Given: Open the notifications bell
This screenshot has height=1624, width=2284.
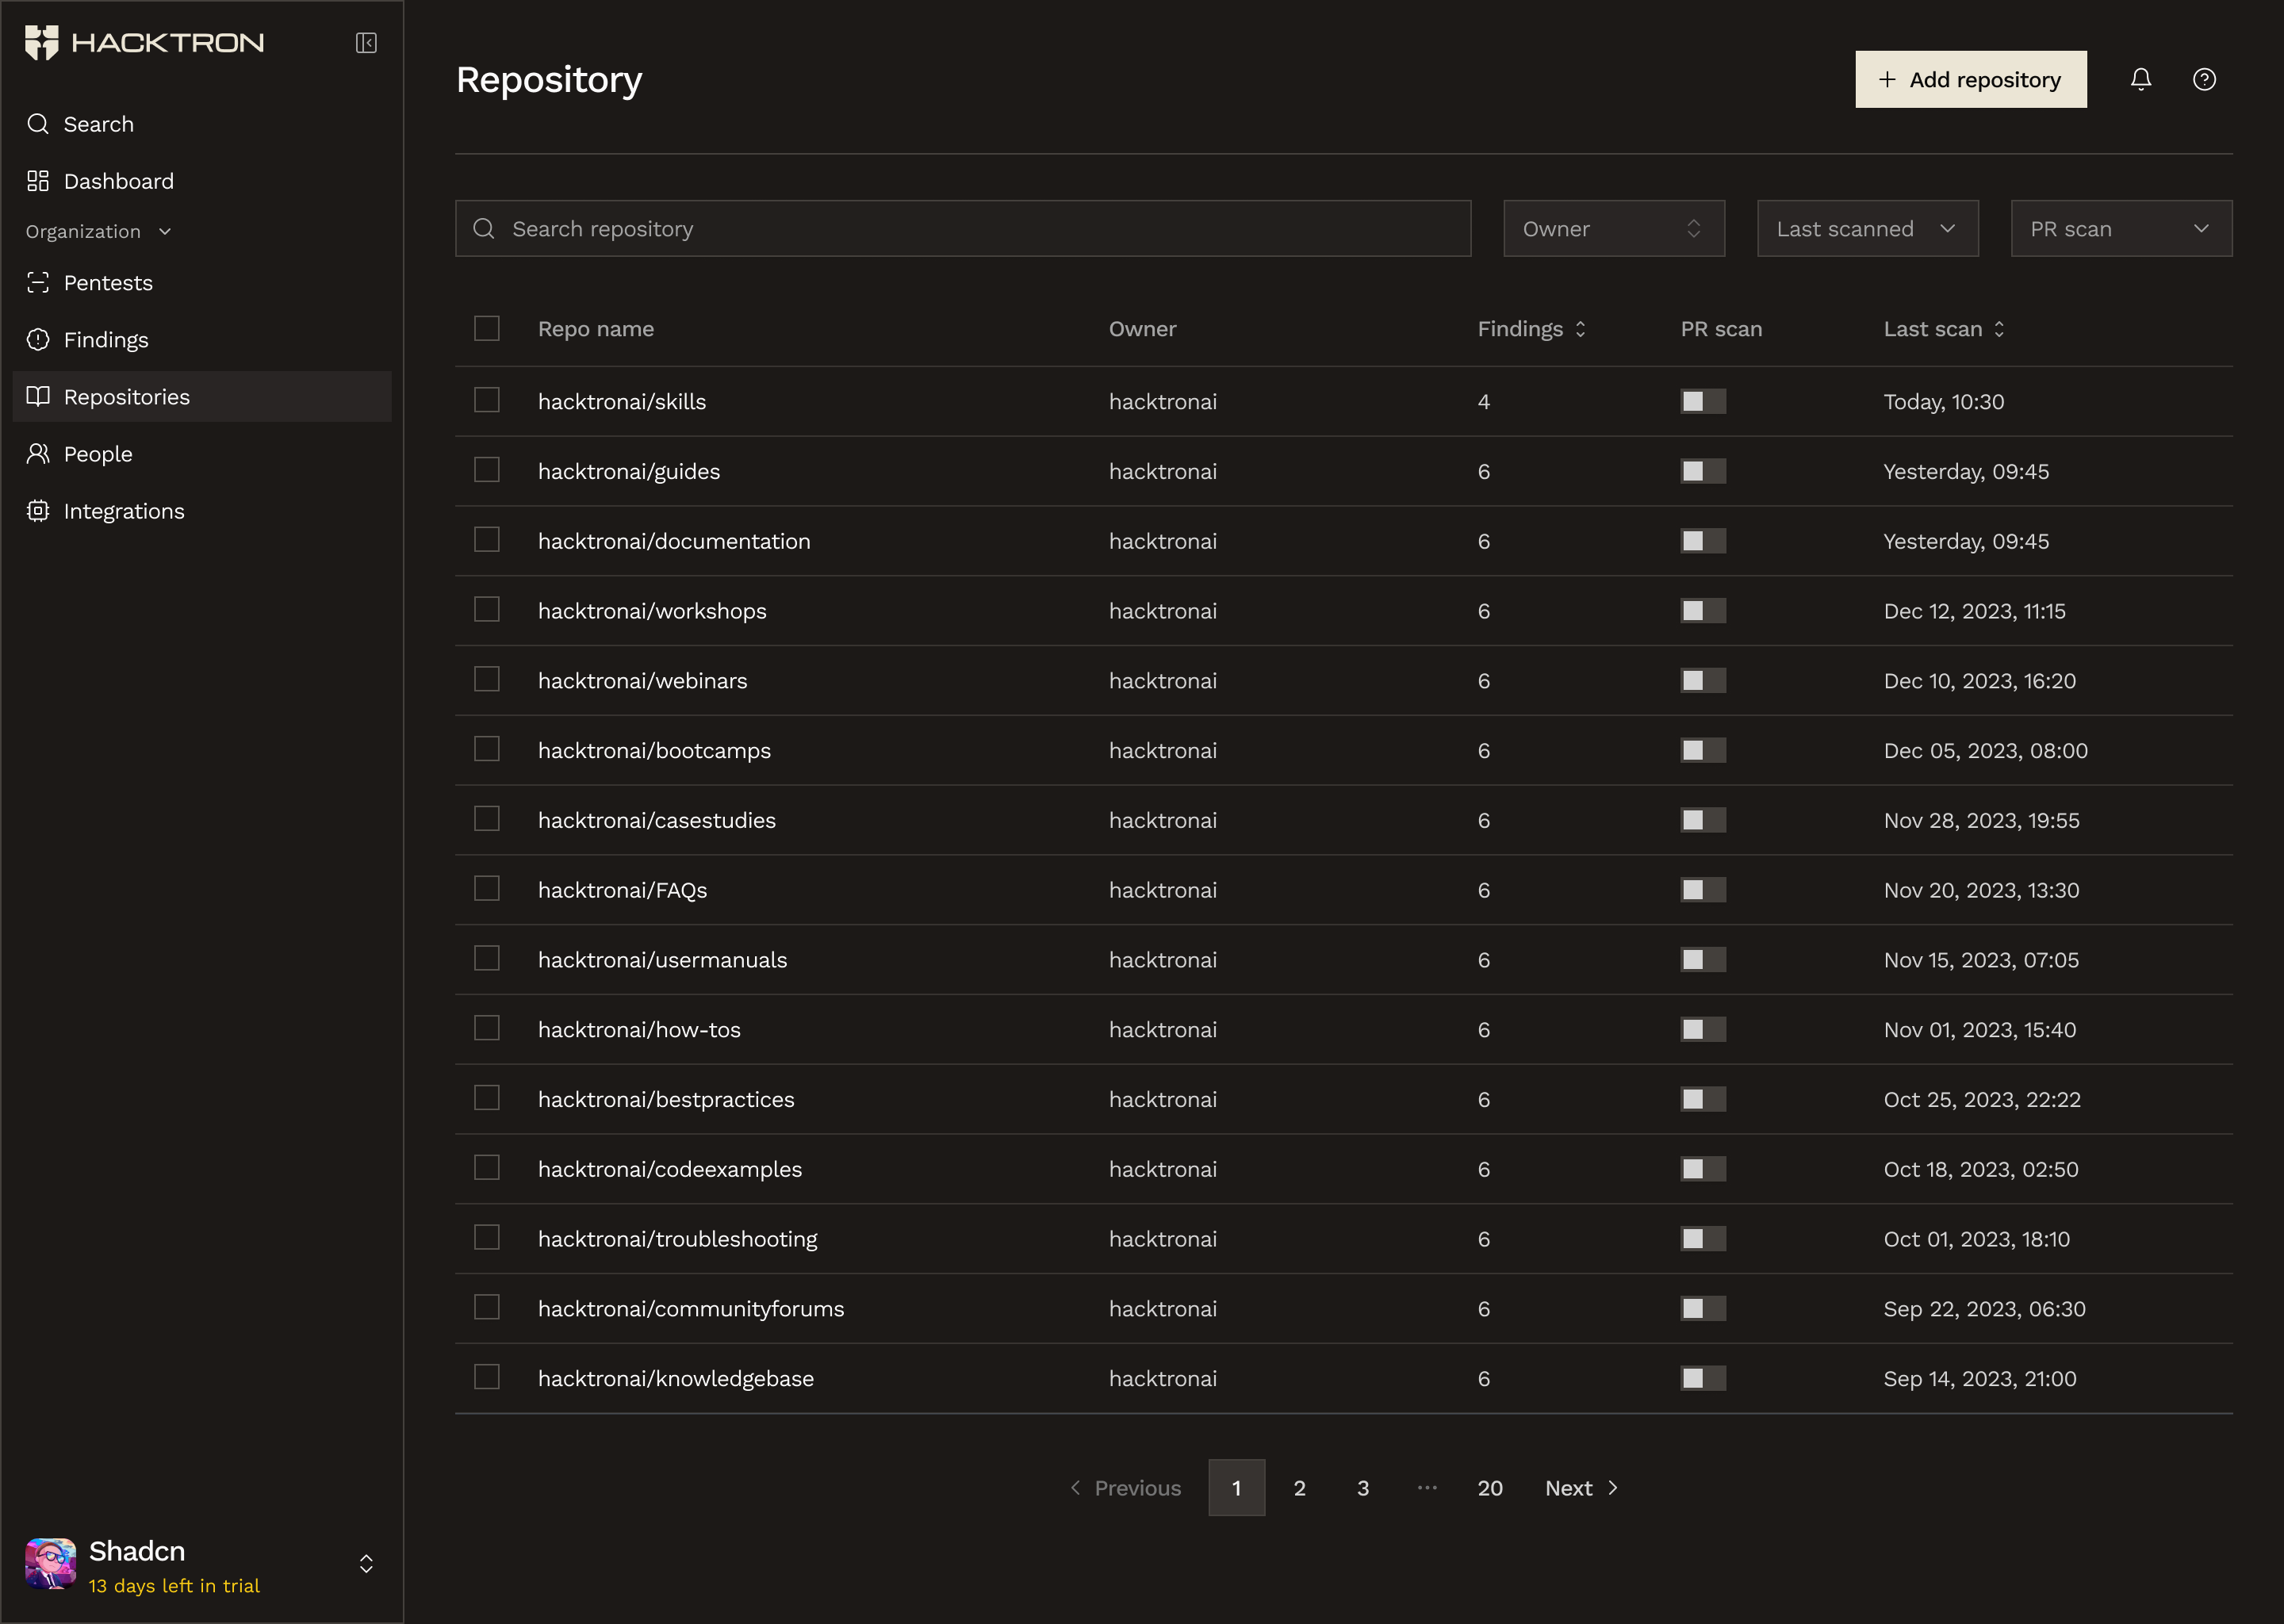Looking at the screenshot, I should pos(2141,79).
